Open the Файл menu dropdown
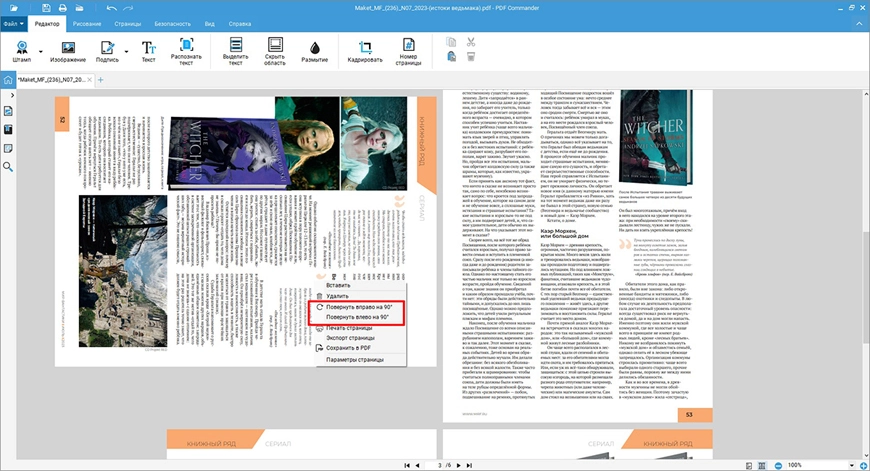This screenshot has width=870, height=471. (x=13, y=24)
